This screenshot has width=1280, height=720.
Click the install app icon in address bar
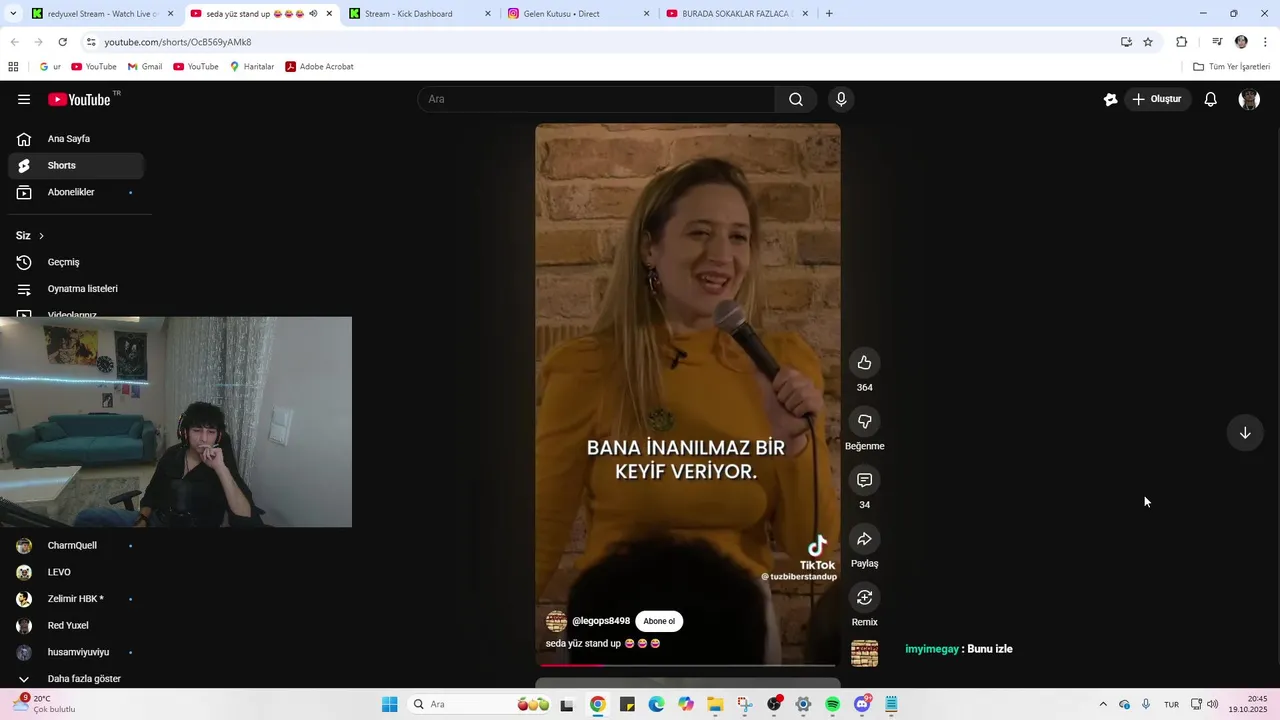coord(1126,42)
